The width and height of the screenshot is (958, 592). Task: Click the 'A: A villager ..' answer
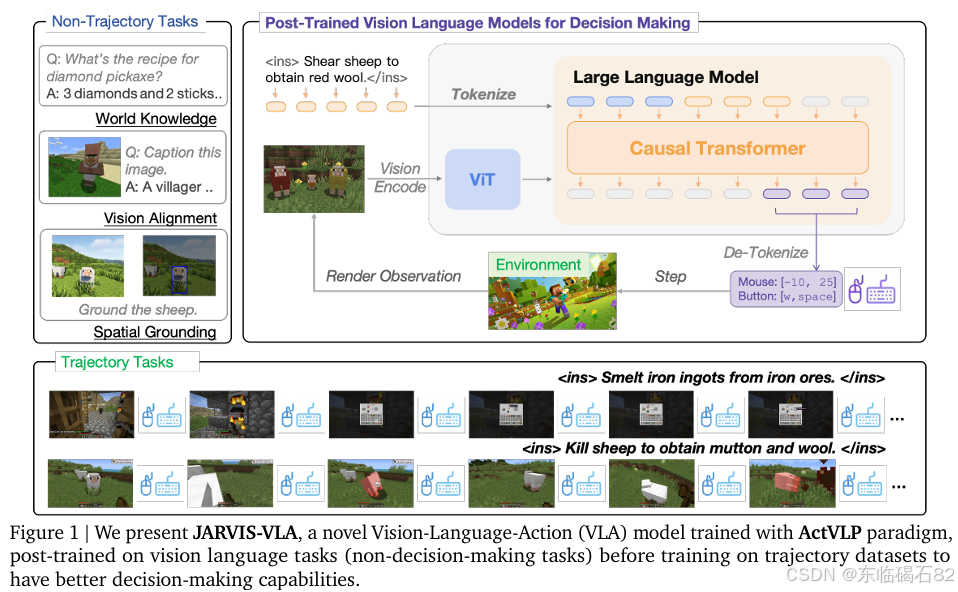(x=169, y=187)
